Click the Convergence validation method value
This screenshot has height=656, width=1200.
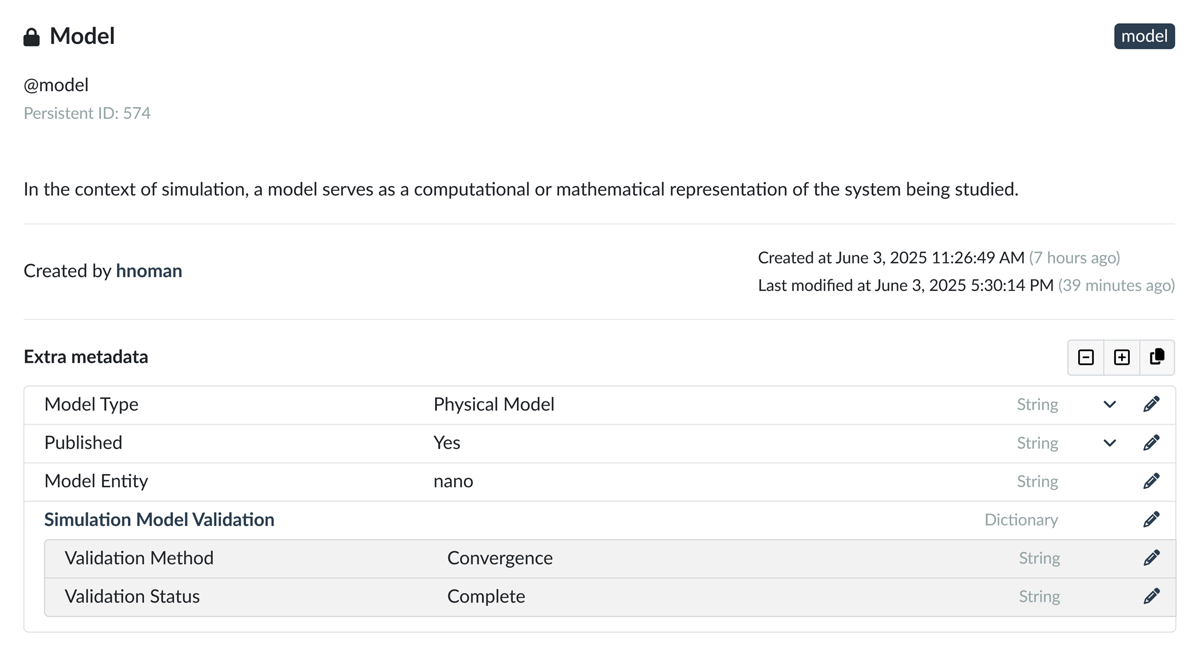(500, 558)
